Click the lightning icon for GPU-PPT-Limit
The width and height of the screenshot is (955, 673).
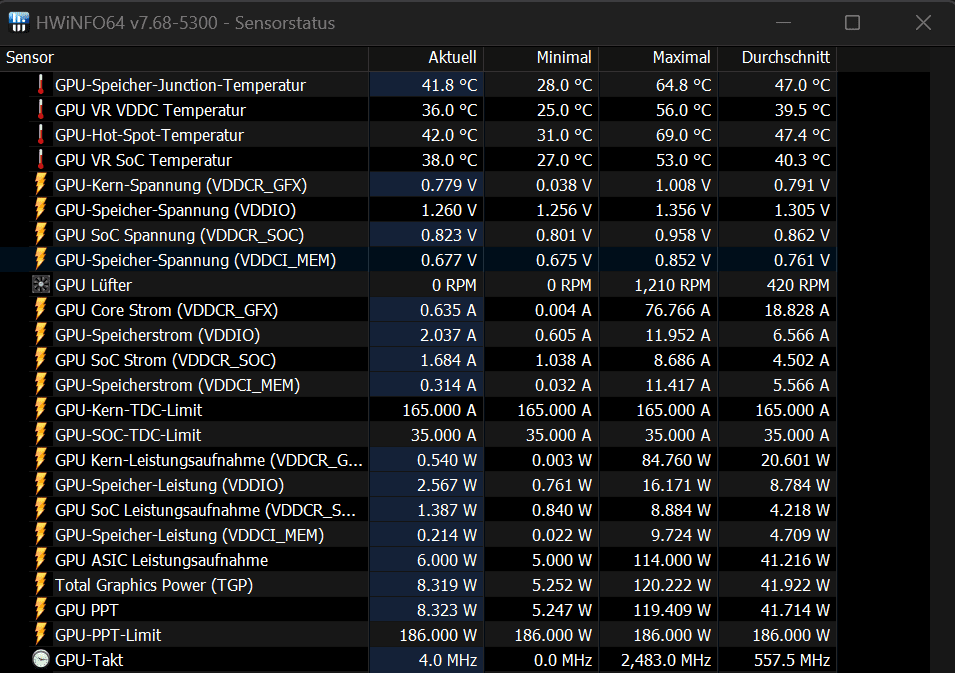[x=41, y=634]
